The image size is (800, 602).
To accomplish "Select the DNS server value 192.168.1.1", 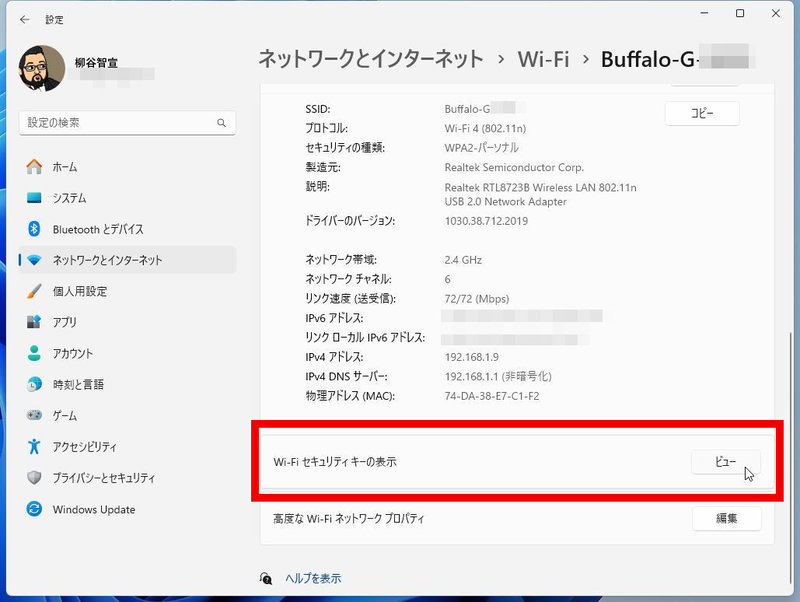I will pos(470,377).
